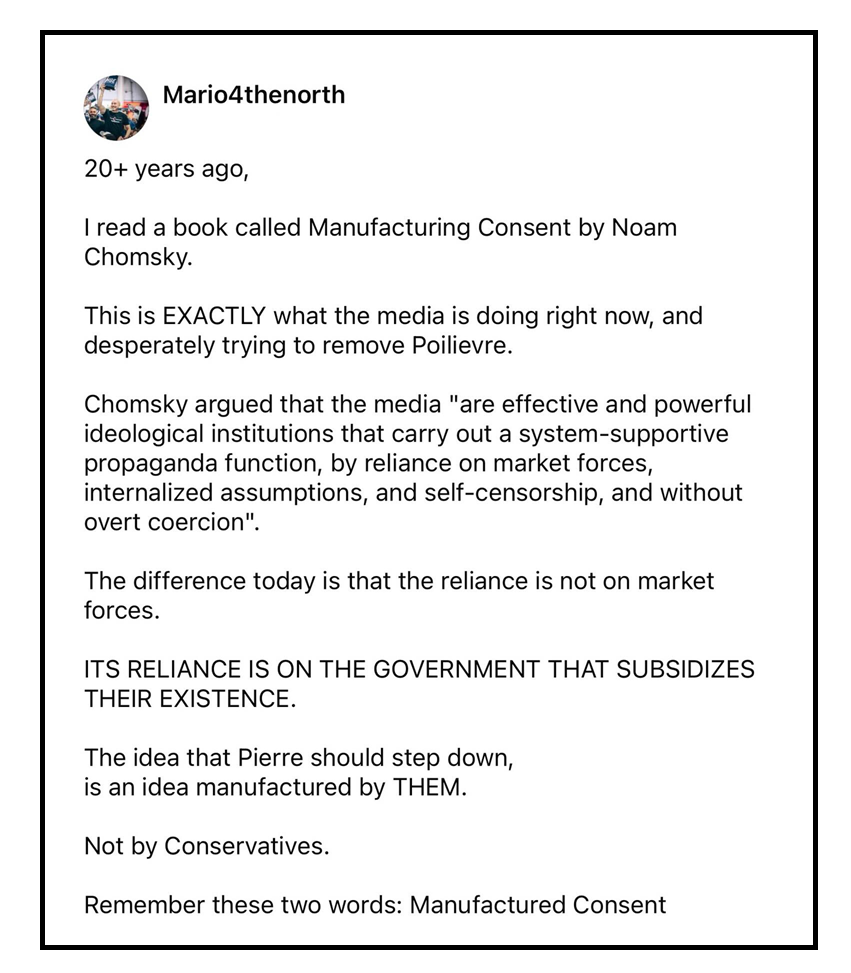Click the "20+ years ago," opening line
The height and width of the screenshot is (973, 851).
pos(165,169)
